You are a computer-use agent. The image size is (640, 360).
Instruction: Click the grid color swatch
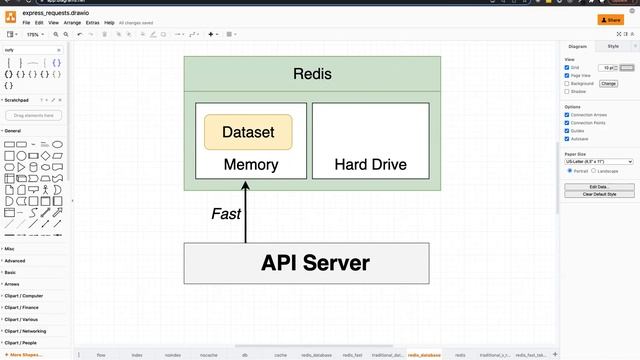pyautogui.click(x=627, y=67)
